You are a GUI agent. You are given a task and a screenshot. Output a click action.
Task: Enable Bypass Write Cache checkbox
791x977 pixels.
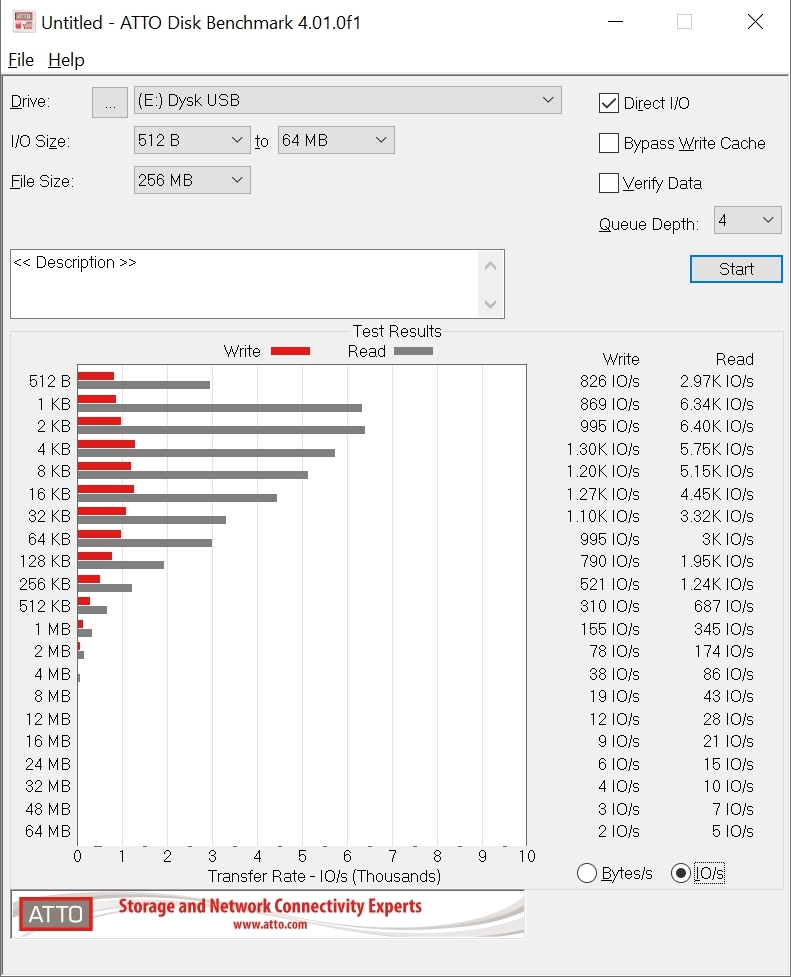(609, 143)
